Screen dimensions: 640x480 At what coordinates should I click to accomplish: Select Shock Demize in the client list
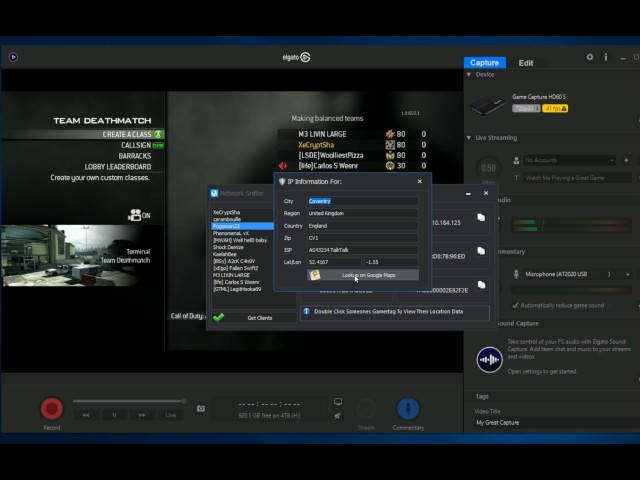(228, 247)
